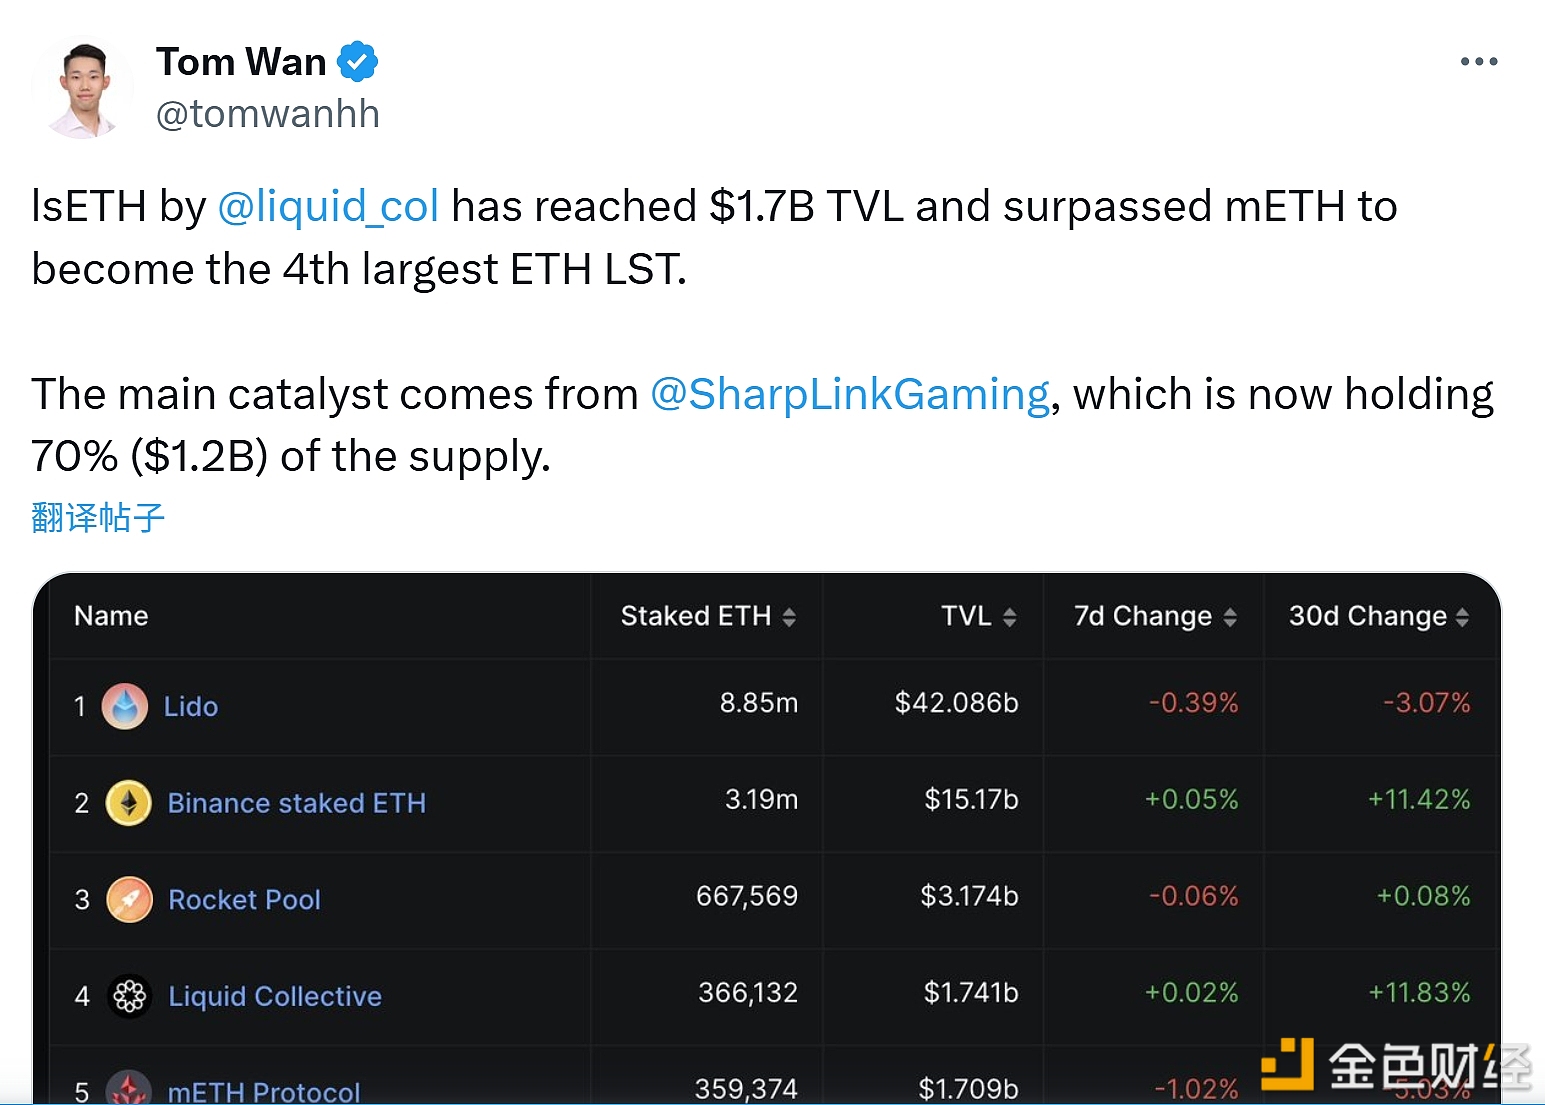The height and width of the screenshot is (1105, 1545).
Task: Click the Binance staked ETH logo icon
Action: click(129, 803)
